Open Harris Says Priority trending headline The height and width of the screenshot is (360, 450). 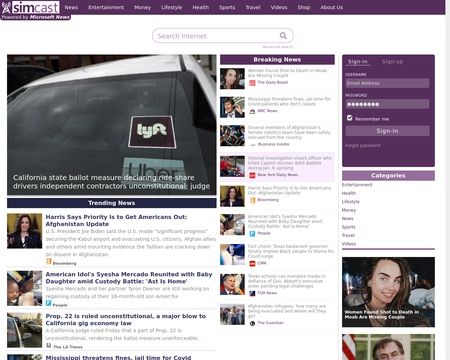tap(116, 220)
